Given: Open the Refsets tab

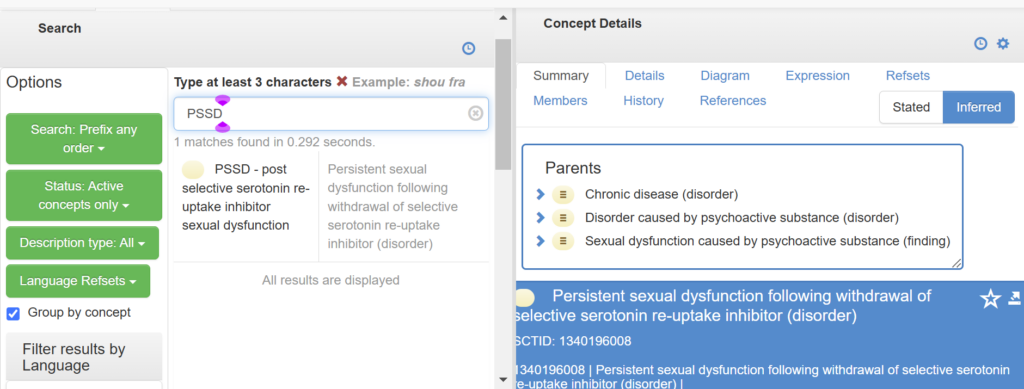Looking at the screenshot, I should 908,76.
